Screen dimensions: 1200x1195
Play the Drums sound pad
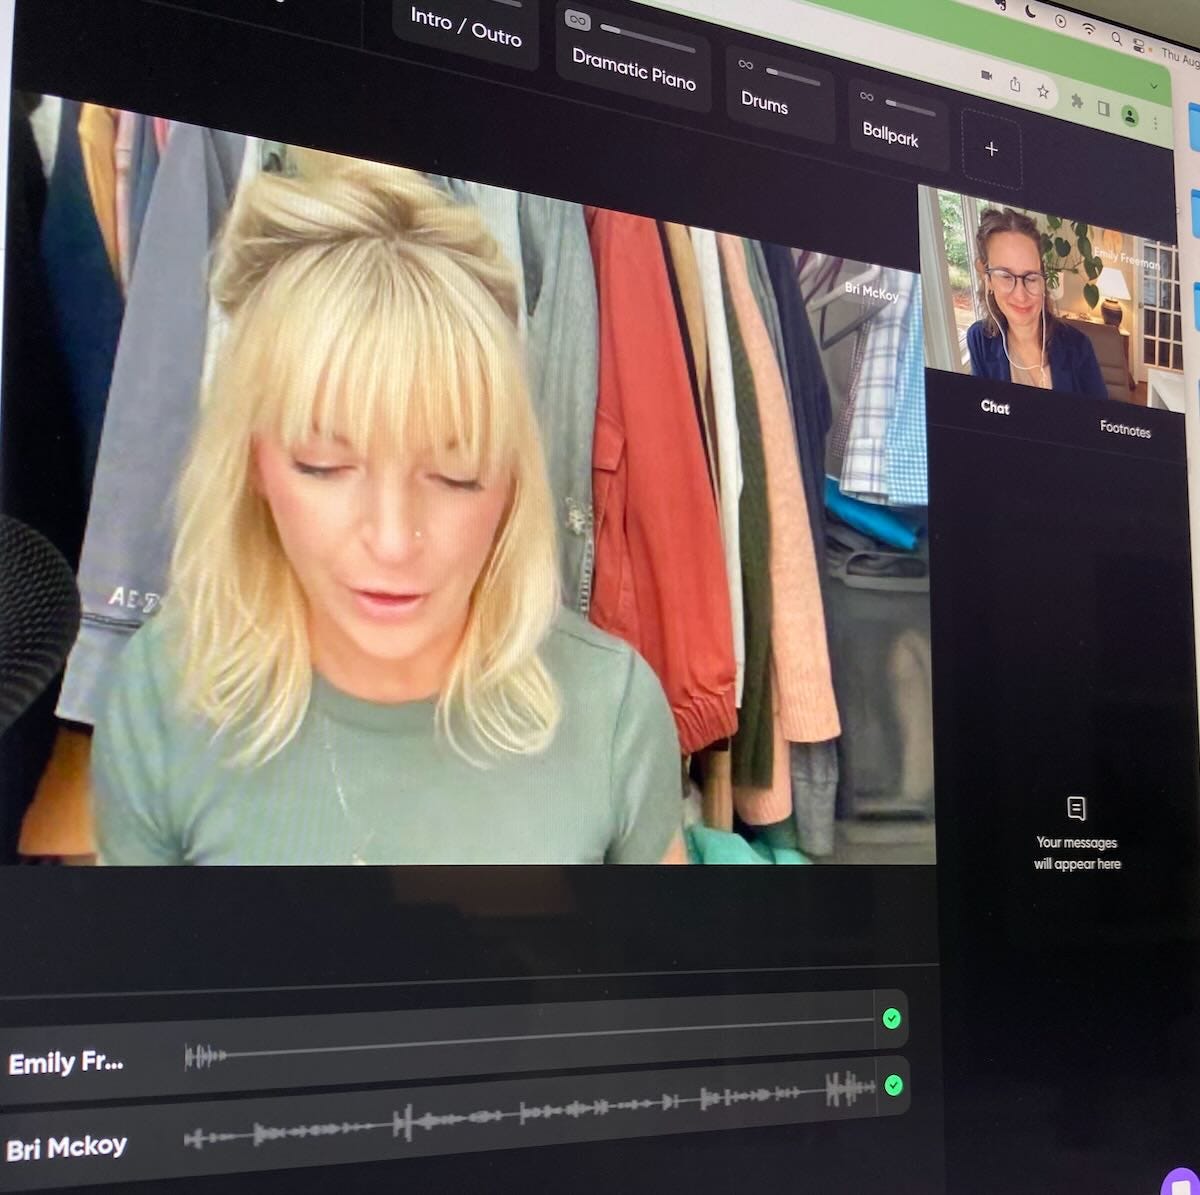click(780, 95)
